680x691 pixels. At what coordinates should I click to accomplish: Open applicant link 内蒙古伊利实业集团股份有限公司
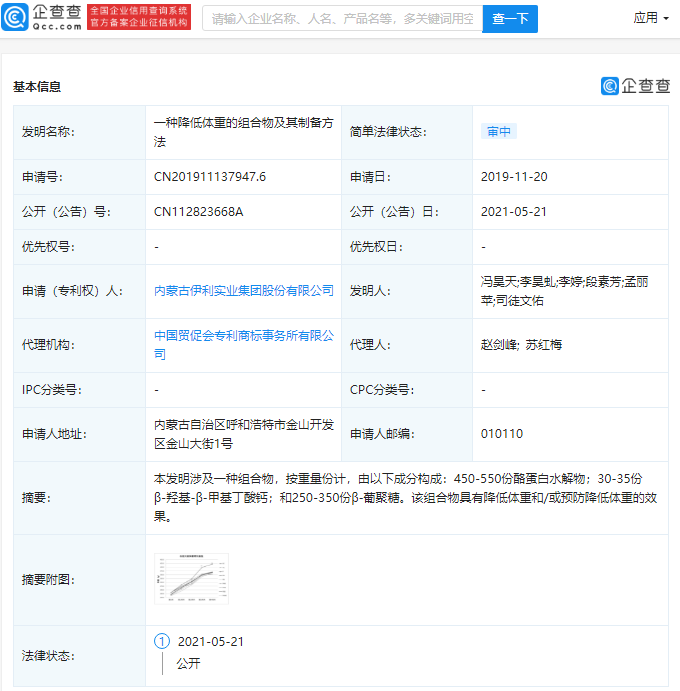point(244,291)
